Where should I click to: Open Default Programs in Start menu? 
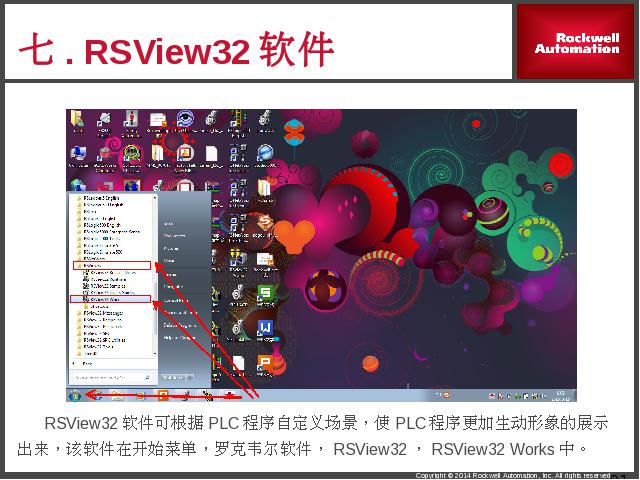(180, 325)
